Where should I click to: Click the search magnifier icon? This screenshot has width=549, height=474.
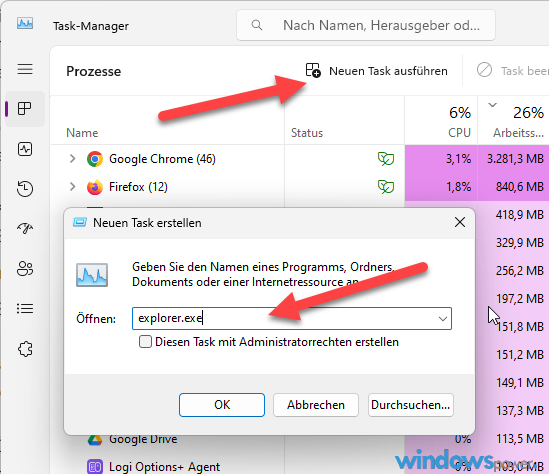(257, 25)
